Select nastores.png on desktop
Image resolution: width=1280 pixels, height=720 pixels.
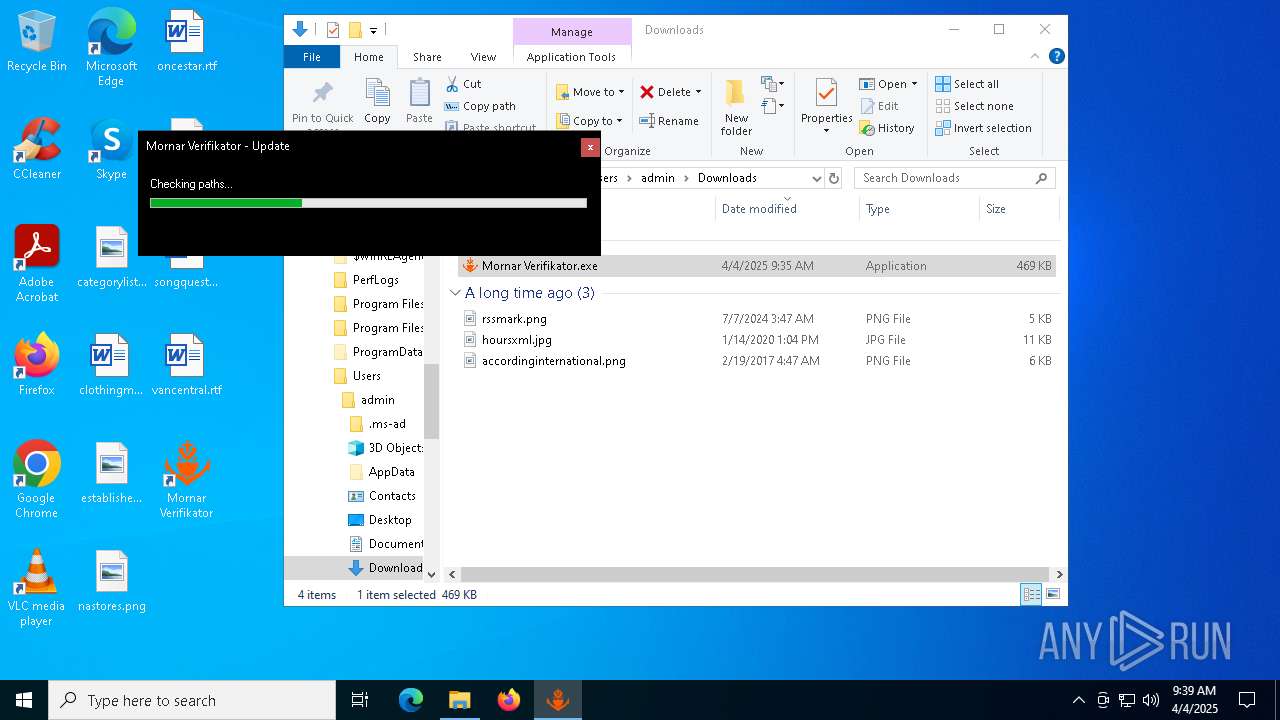(111, 582)
